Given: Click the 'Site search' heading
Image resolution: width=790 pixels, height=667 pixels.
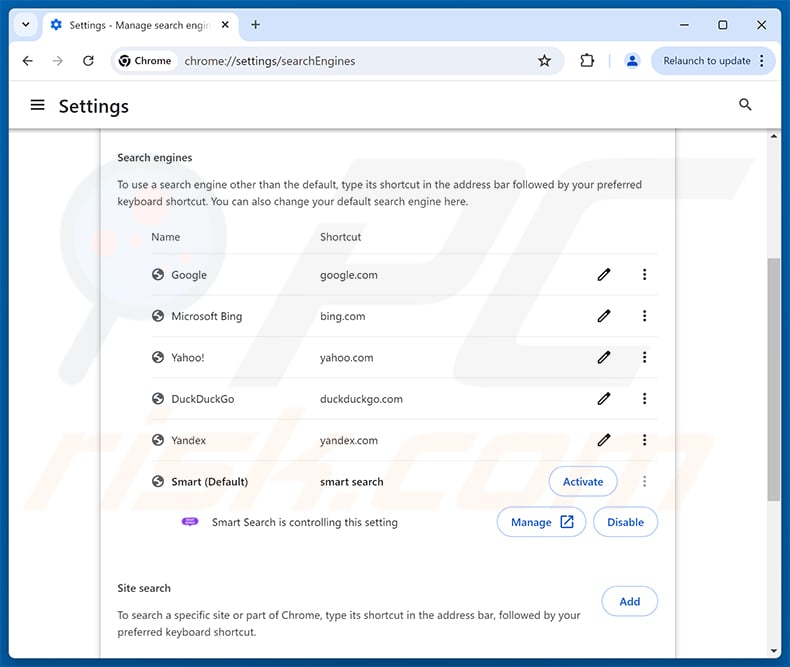Looking at the screenshot, I should click(144, 588).
